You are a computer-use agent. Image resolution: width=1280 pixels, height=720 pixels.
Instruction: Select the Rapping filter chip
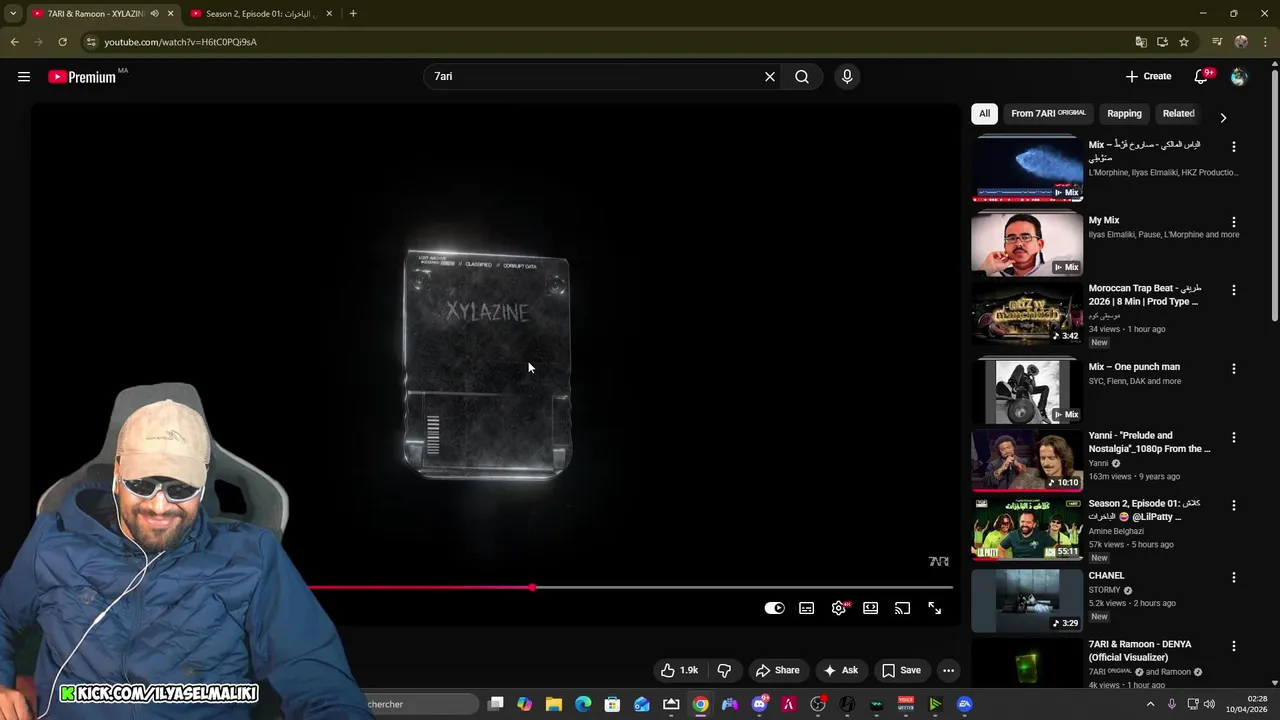coord(1124,113)
